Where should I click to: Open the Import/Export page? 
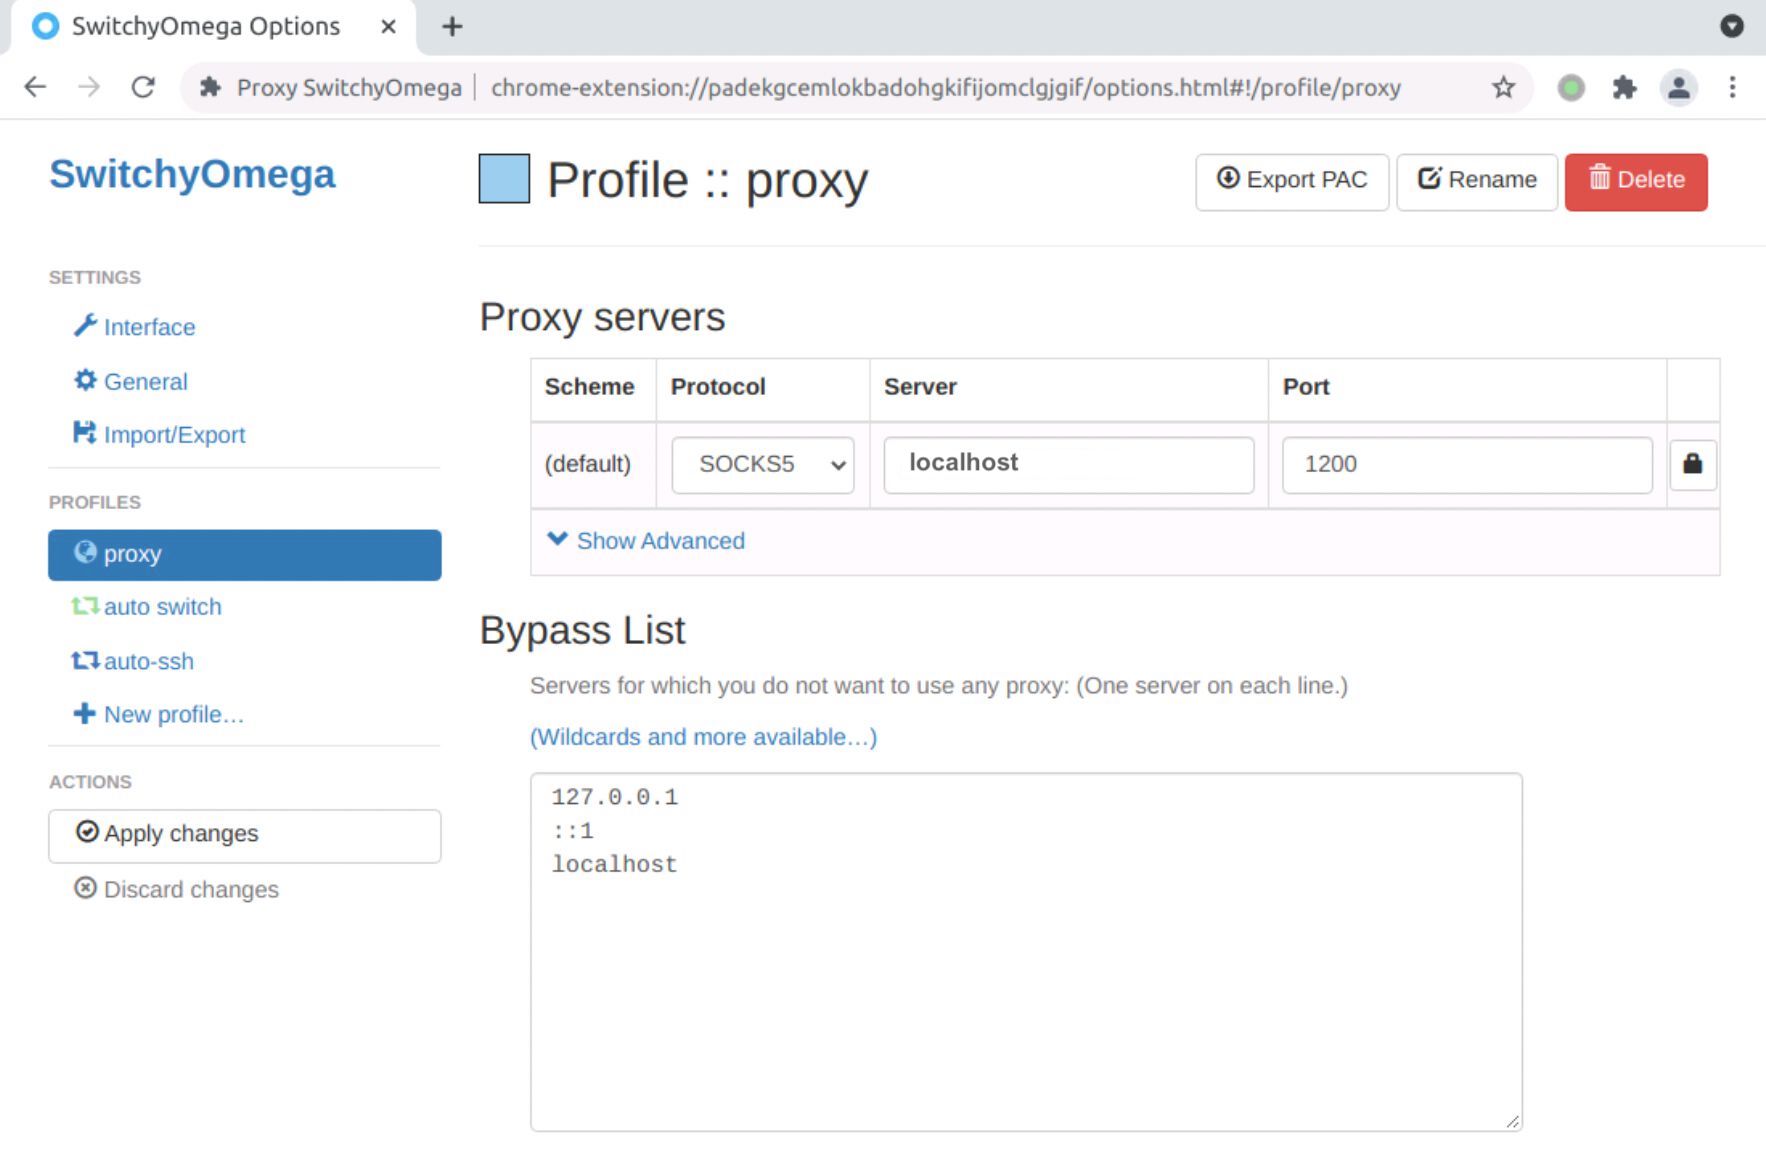tap(159, 434)
